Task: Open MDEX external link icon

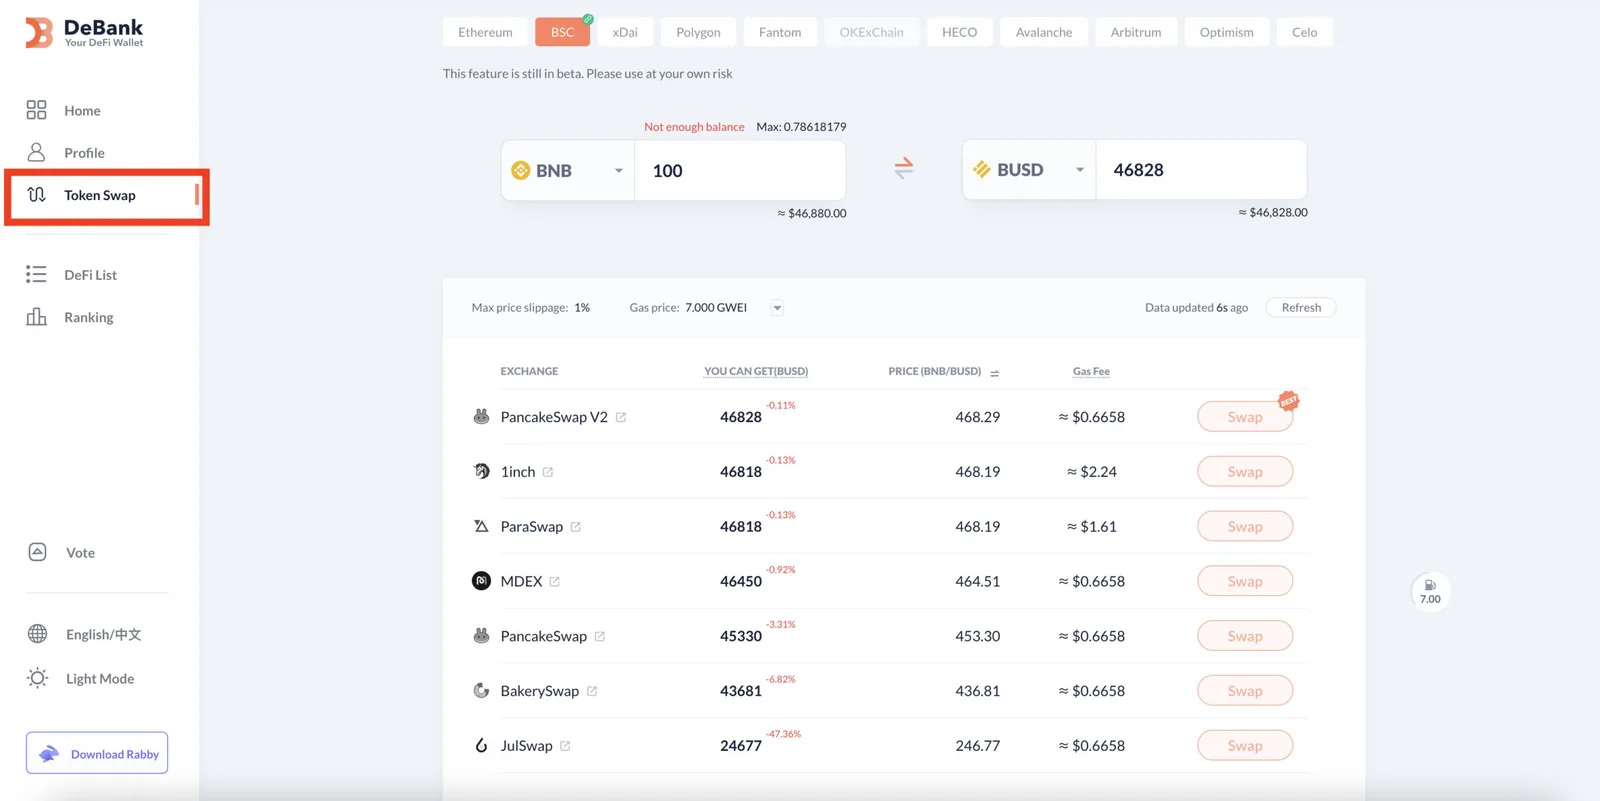Action: click(x=555, y=582)
